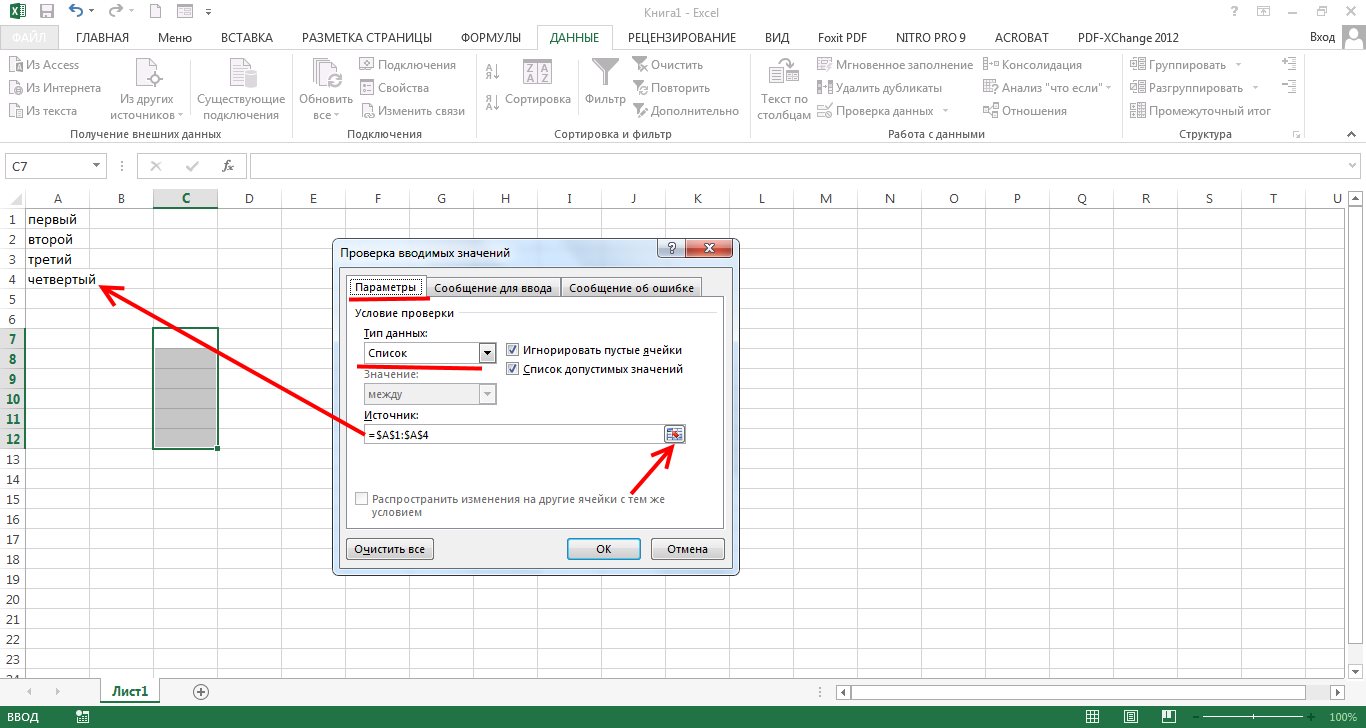The width and height of the screenshot is (1366, 728).
Task: Click 'Изменить связи' ribbon icon
Action: (367, 111)
